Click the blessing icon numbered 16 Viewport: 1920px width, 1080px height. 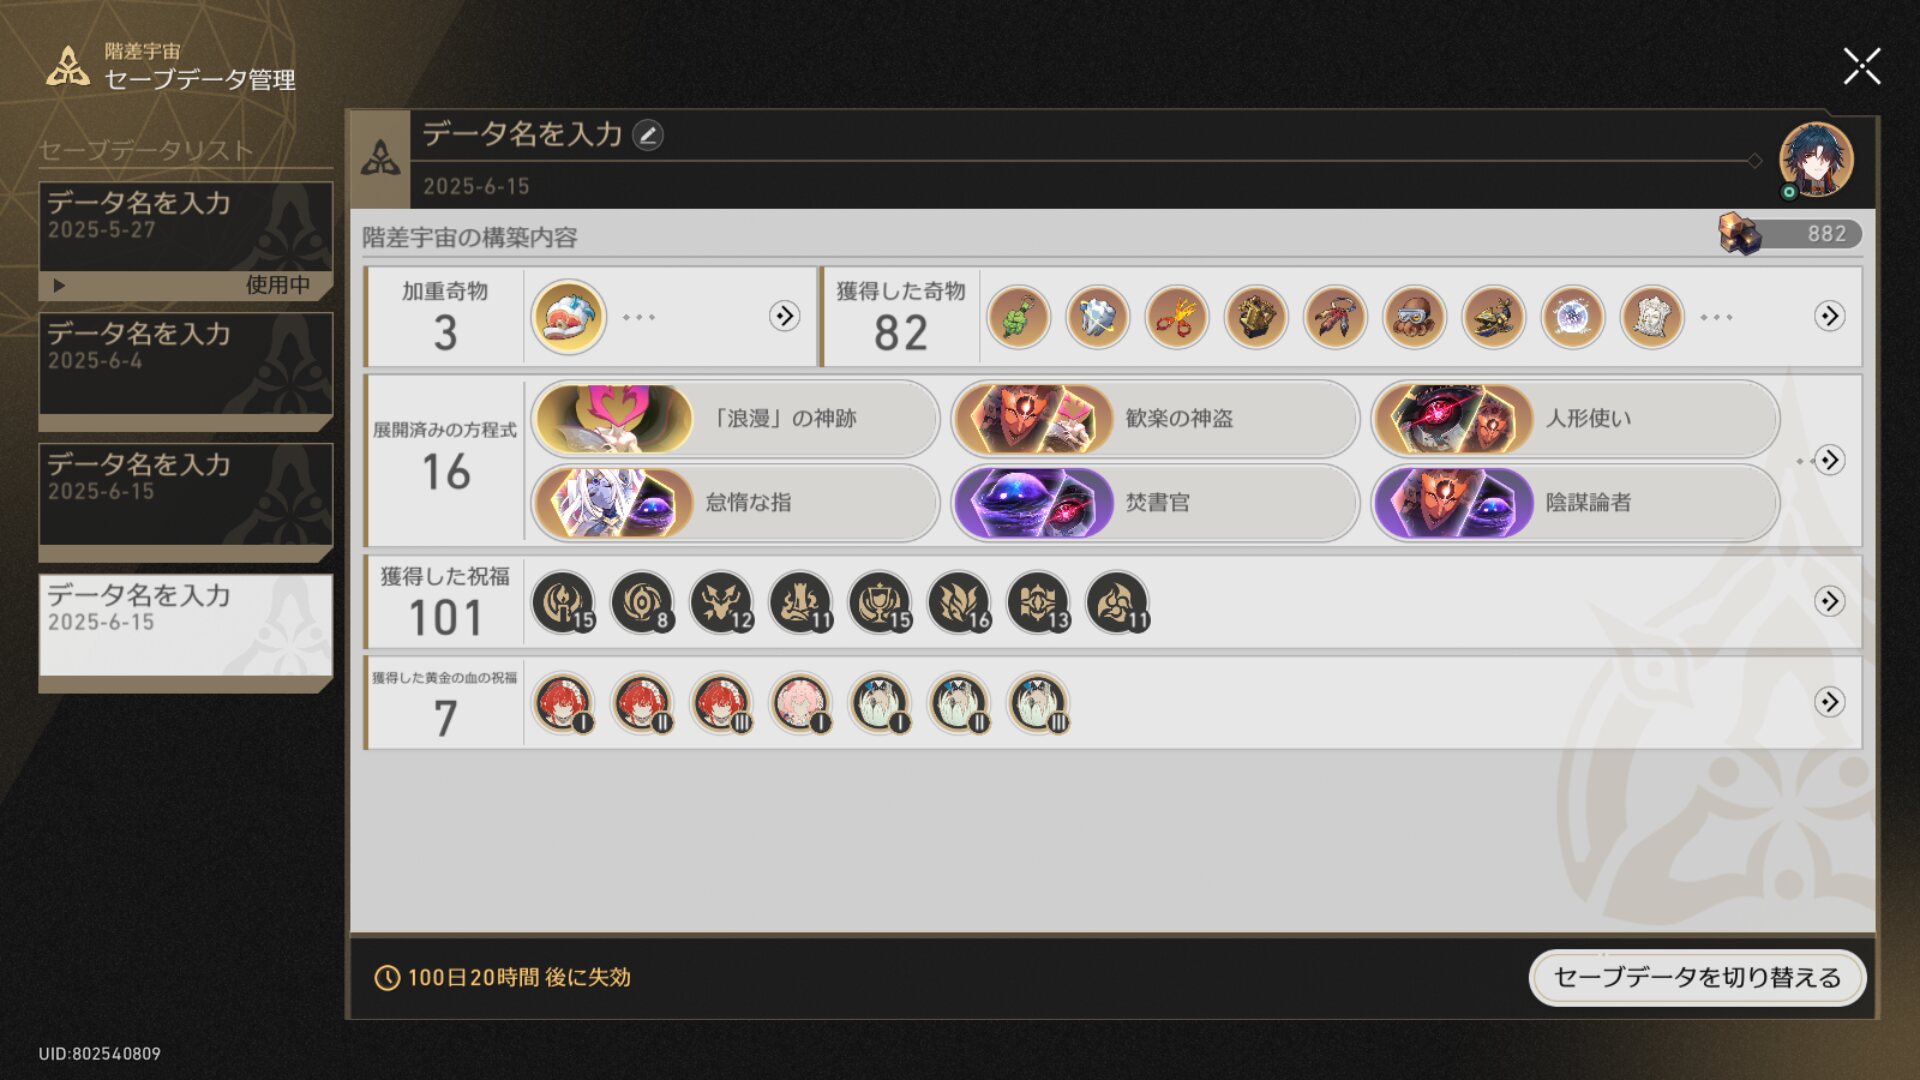coord(959,602)
